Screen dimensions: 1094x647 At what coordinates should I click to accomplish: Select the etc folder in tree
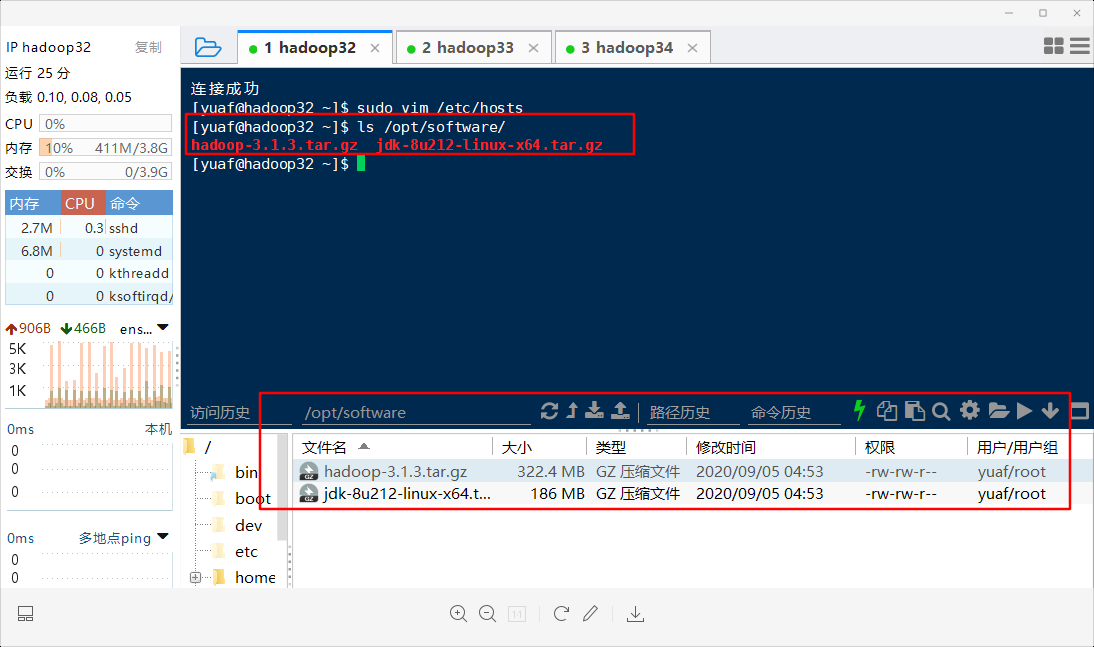coord(246,551)
